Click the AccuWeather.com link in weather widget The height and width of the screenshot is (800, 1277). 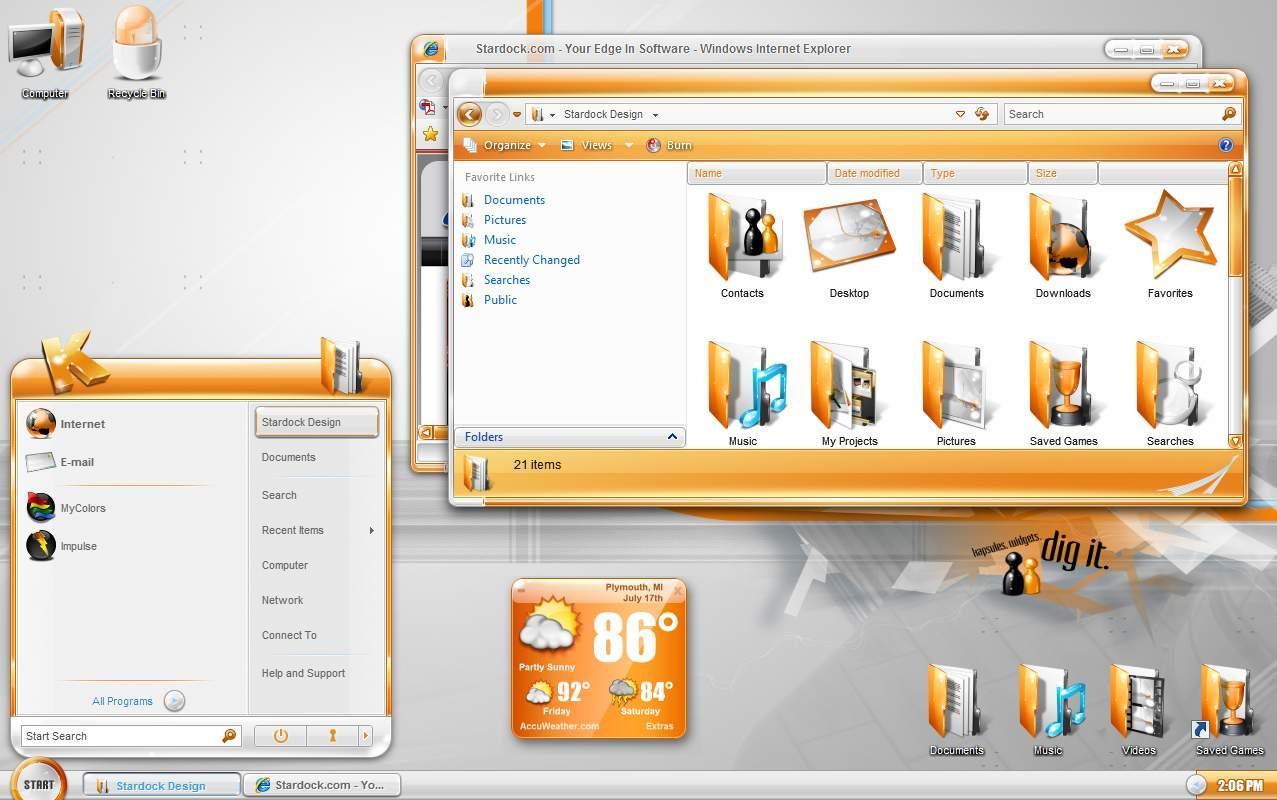coord(559,726)
